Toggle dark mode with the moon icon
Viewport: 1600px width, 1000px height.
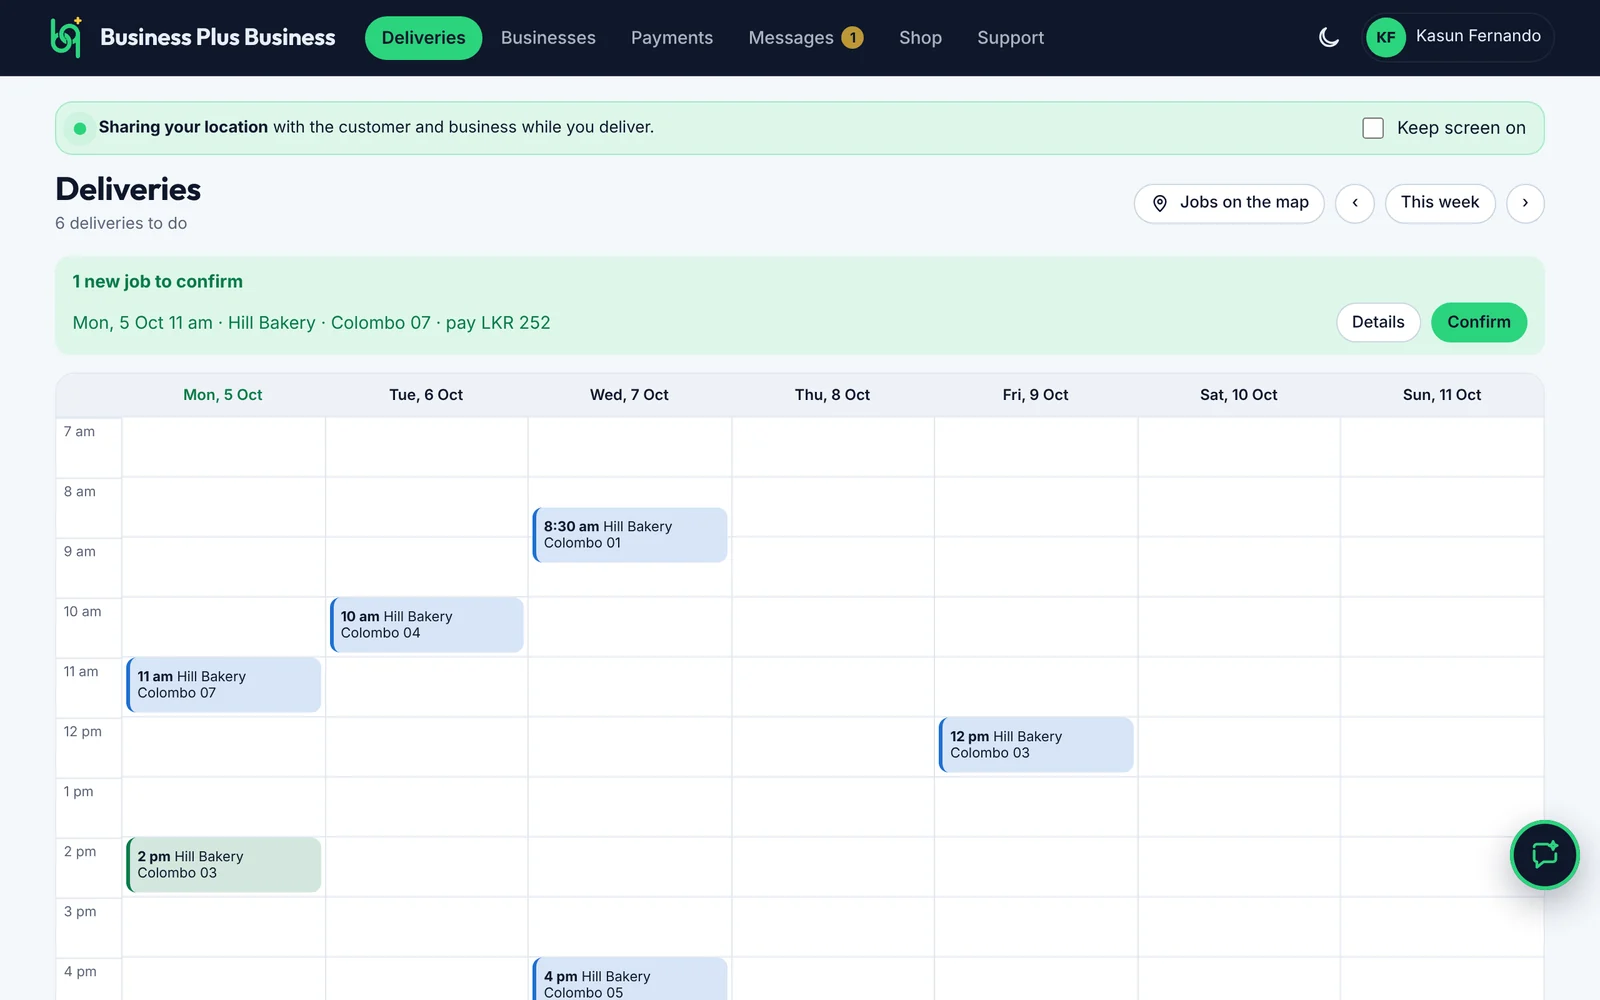click(1329, 38)
